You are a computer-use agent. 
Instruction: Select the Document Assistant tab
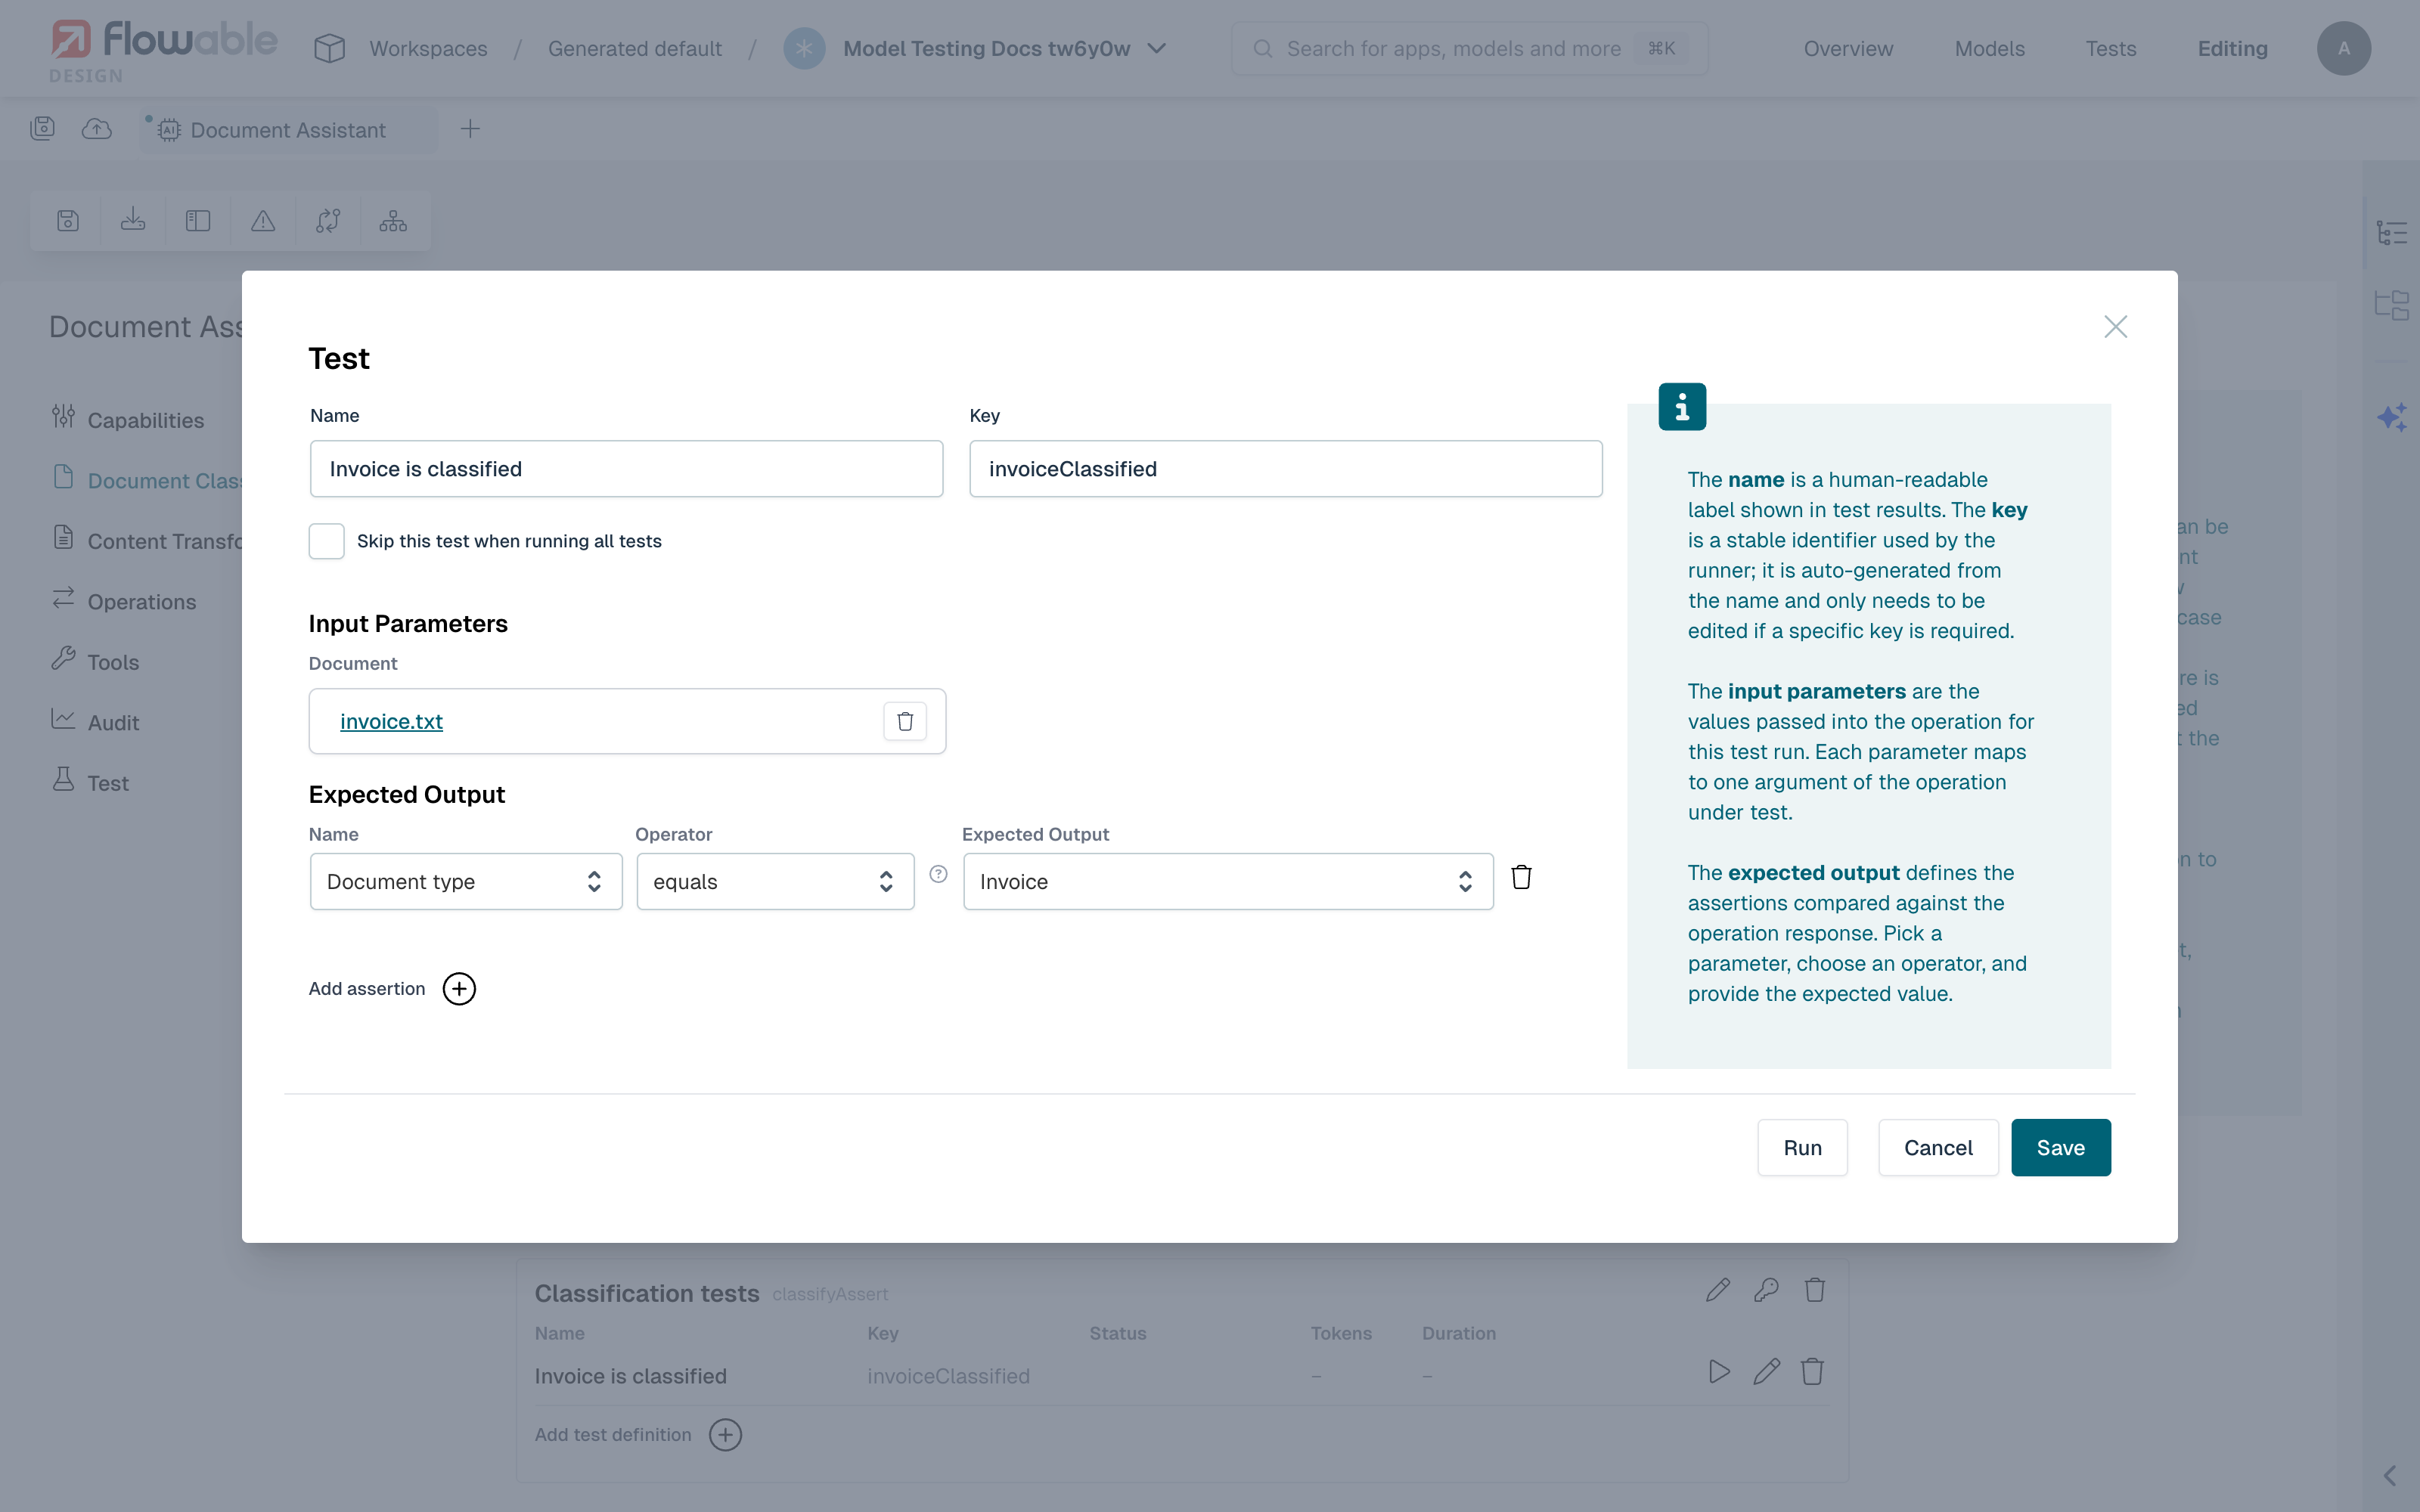(287, 130)
